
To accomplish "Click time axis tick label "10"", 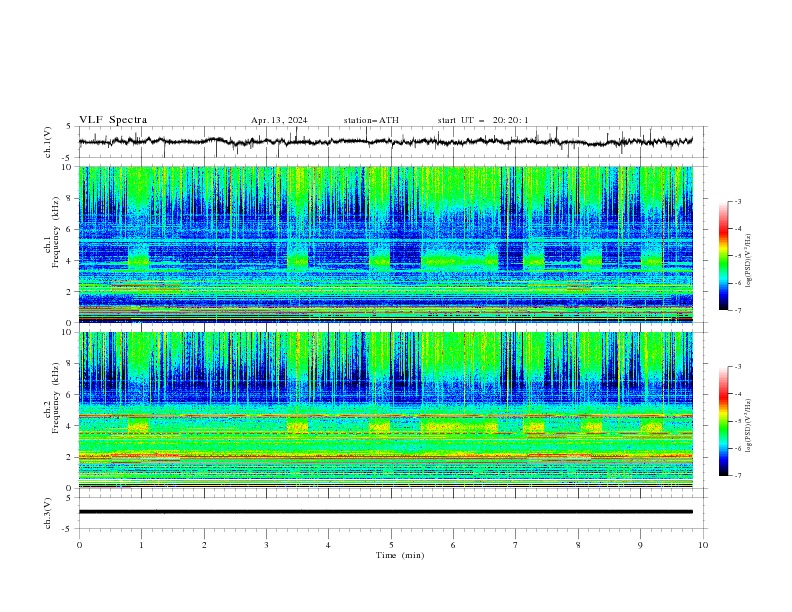I will tap(703, 545).
